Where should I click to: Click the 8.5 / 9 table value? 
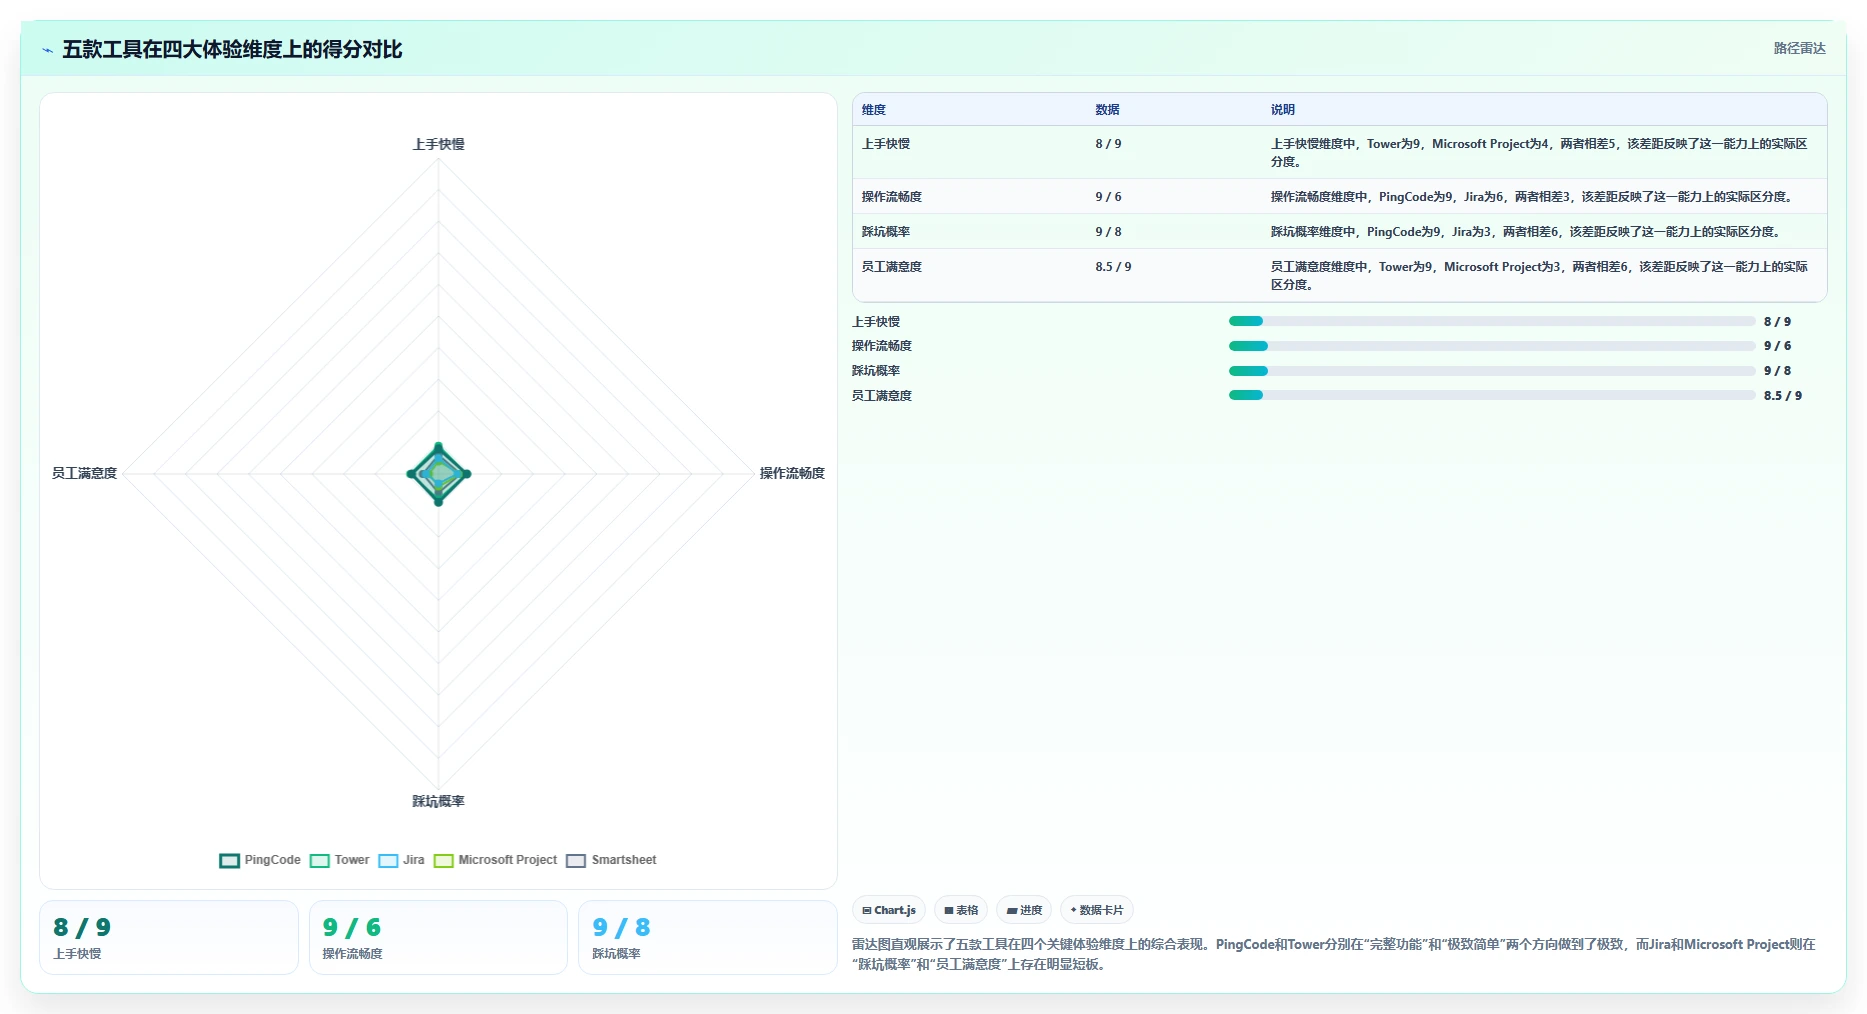click(1113, 267)
